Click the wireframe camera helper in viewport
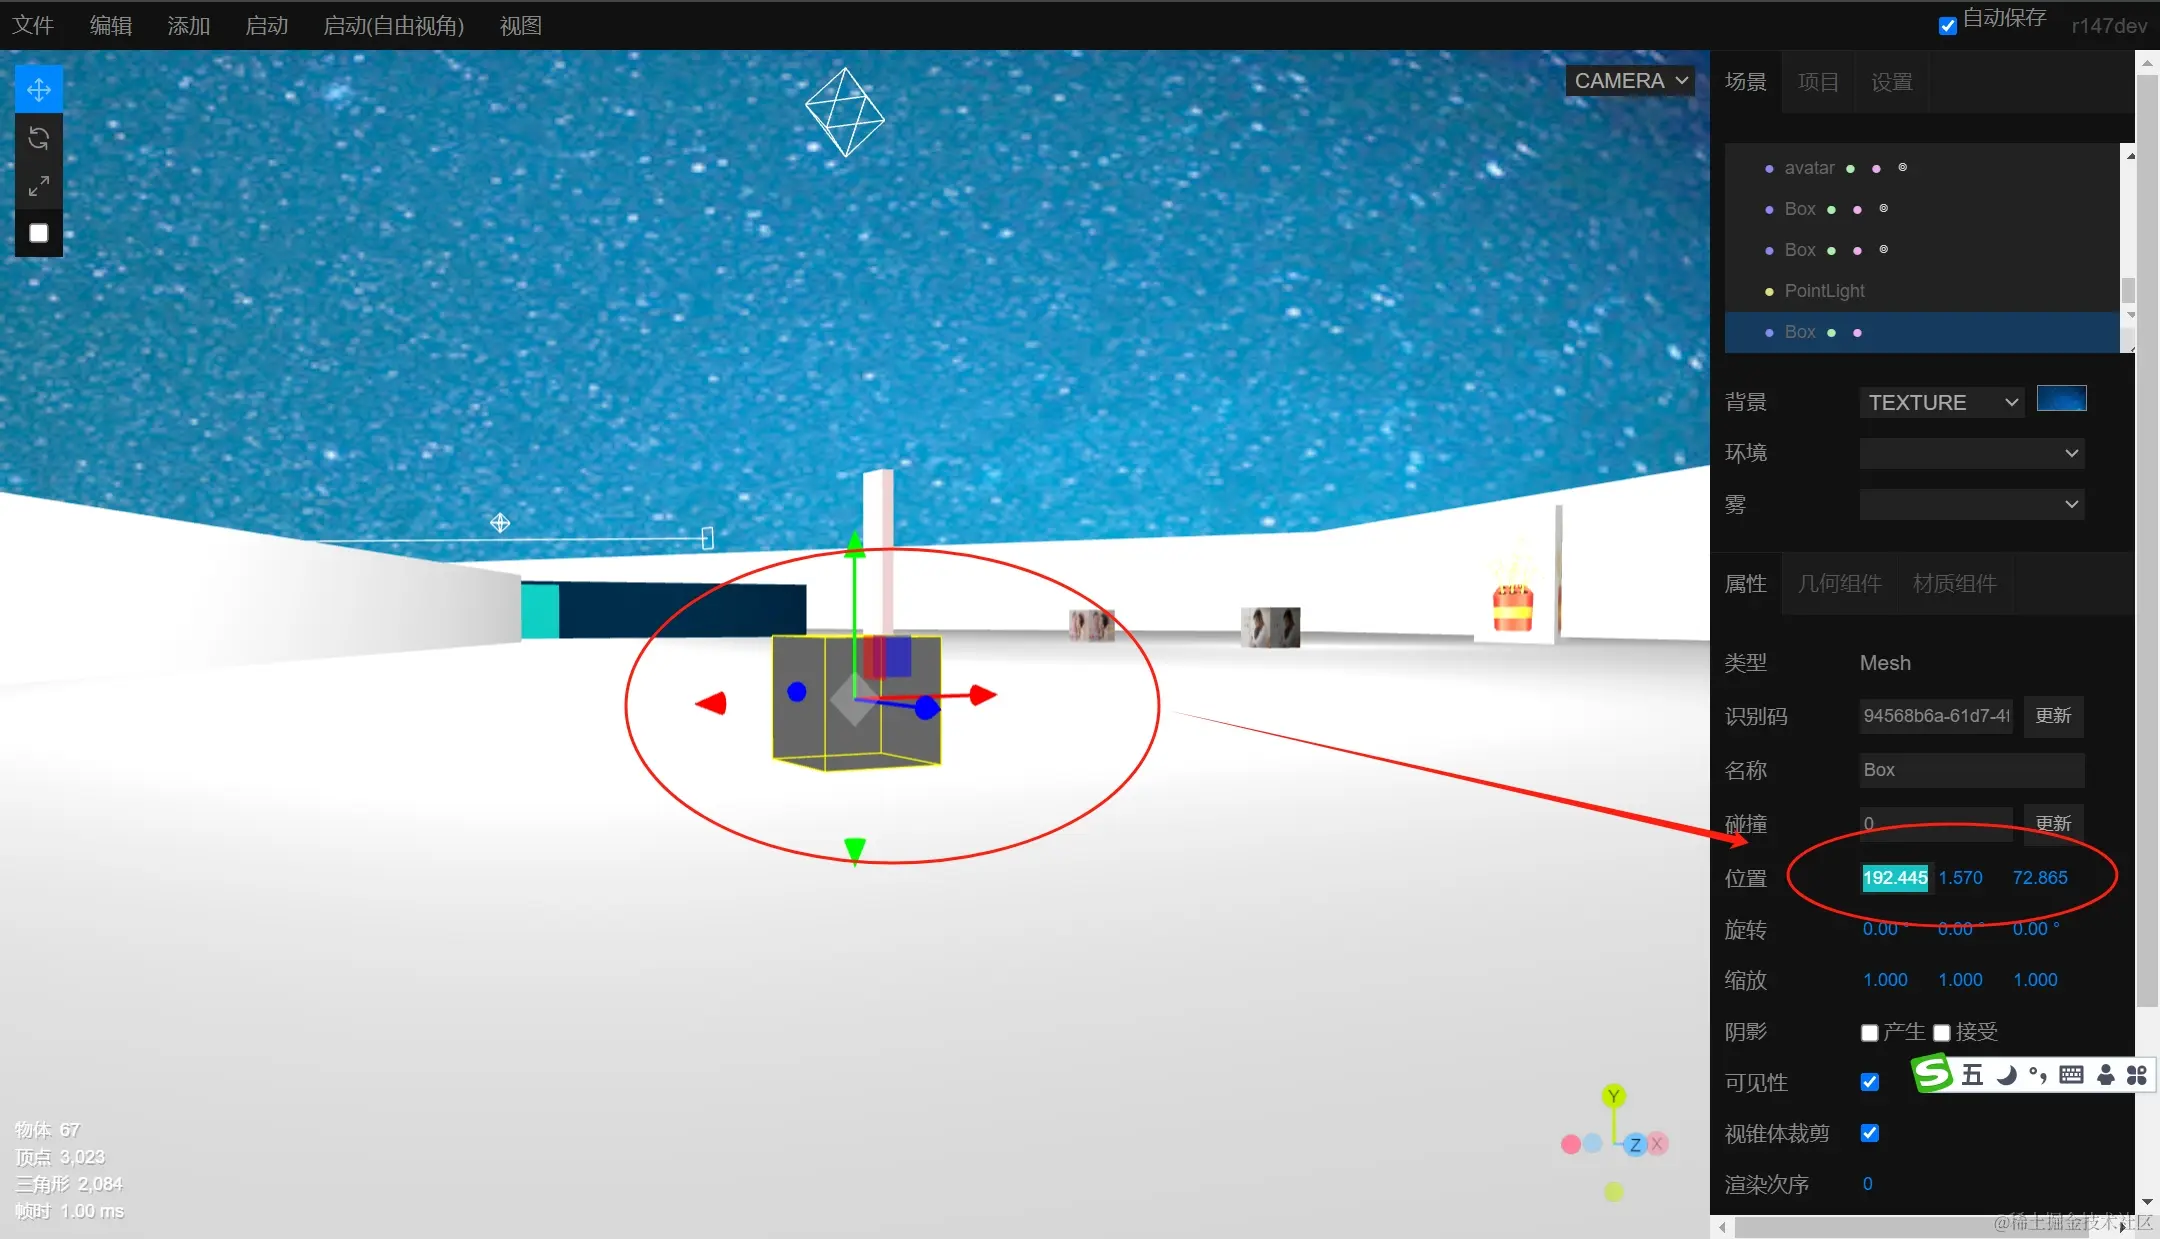2160x1239 pixels. pos(845,112)
